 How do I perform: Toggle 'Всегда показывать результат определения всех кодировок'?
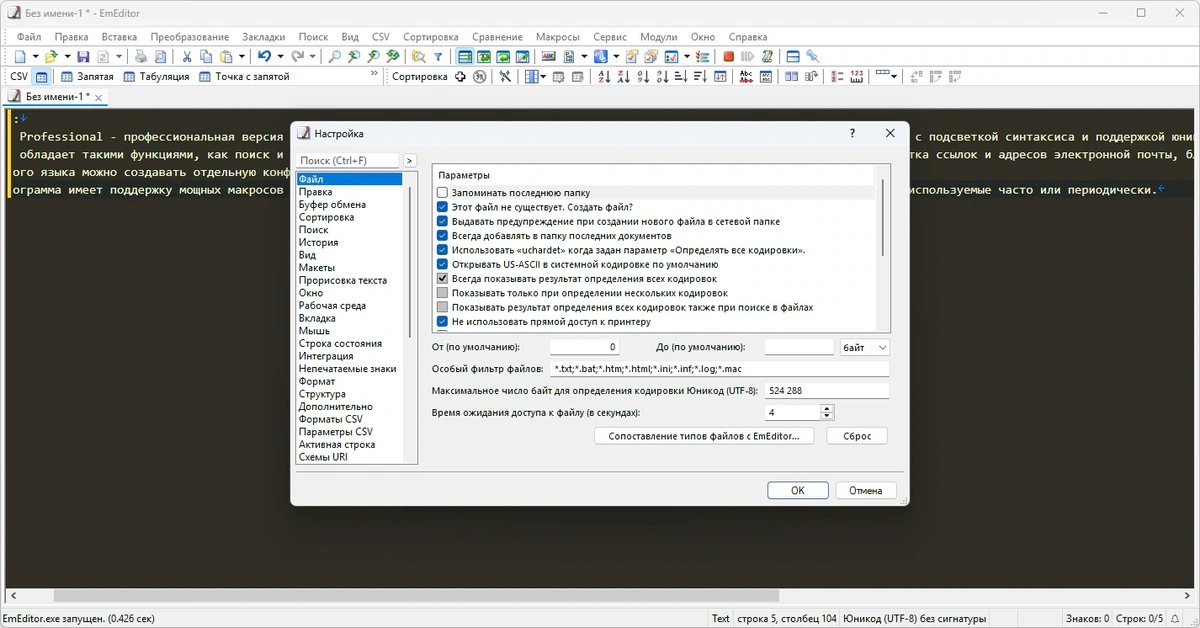pos(442,279)
